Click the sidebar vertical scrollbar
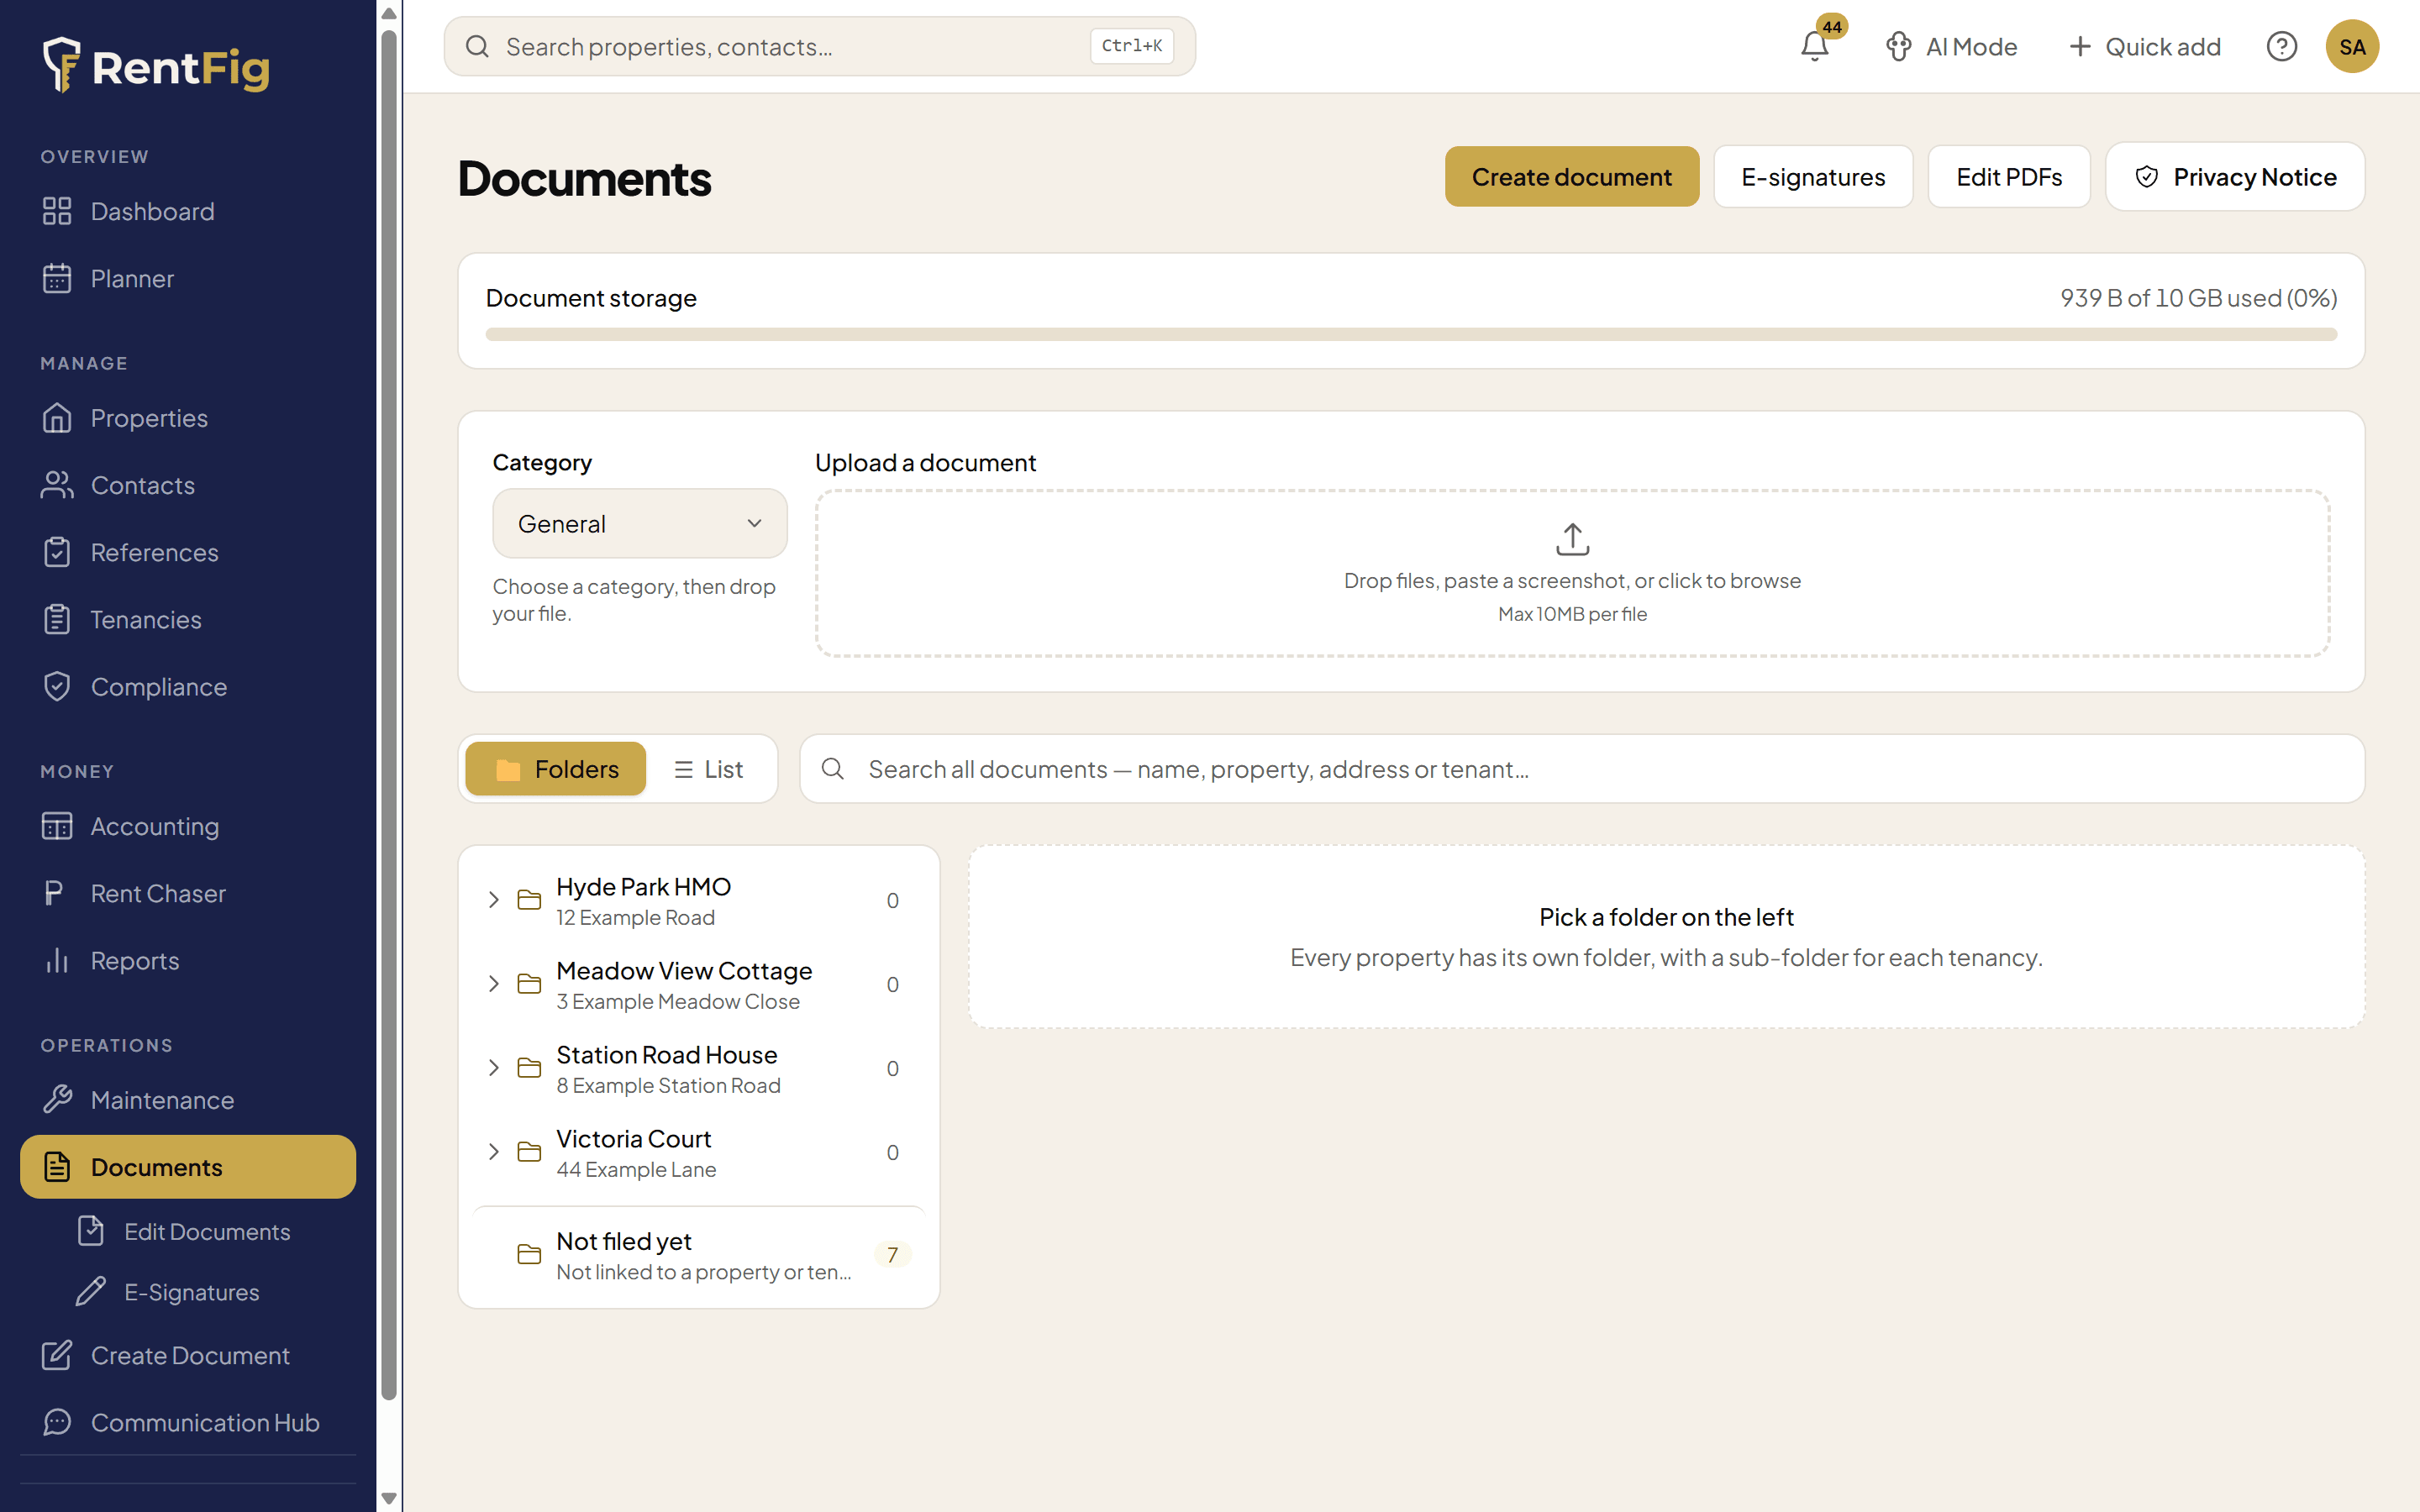Viewport: 2420px width, 1512px height. click(389, 714)
